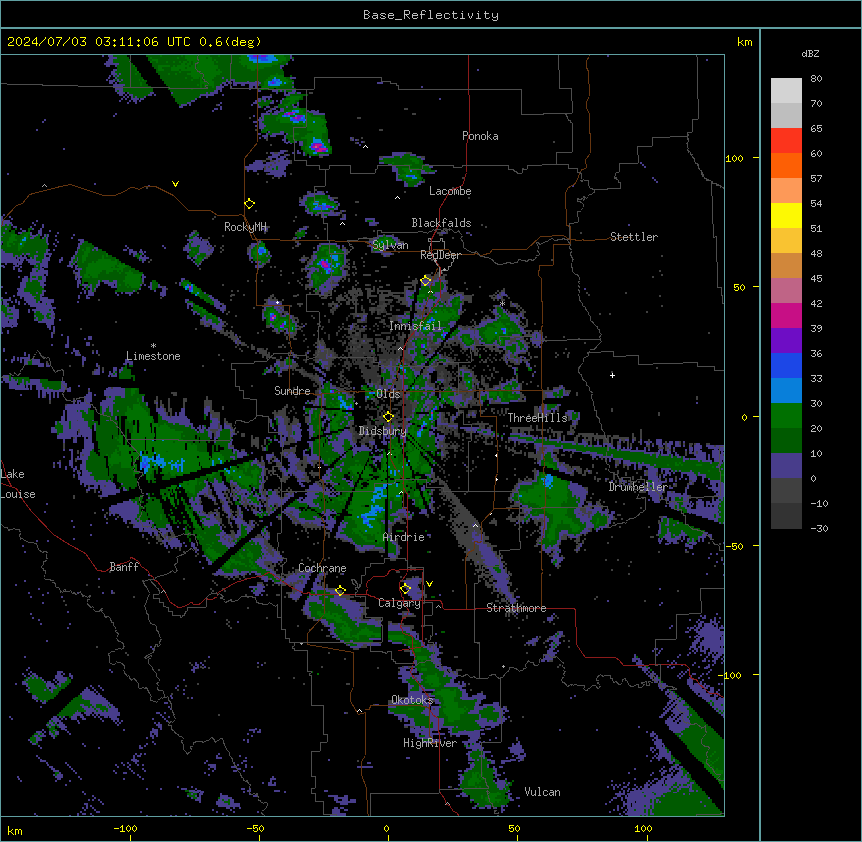Click the RedDeer city label
Viewport: 862px width, 842px height.
[440, 255]
